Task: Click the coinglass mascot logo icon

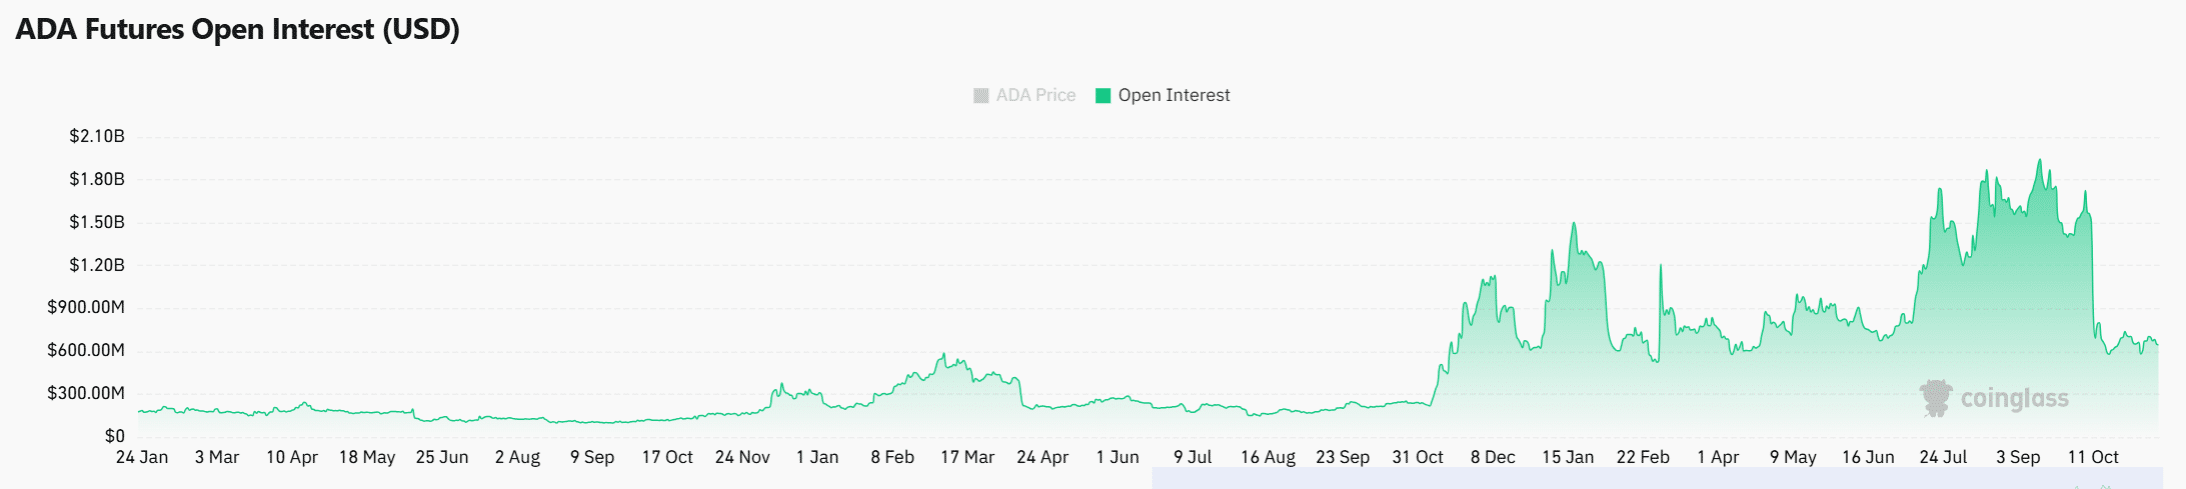Action: point(1936,398)
